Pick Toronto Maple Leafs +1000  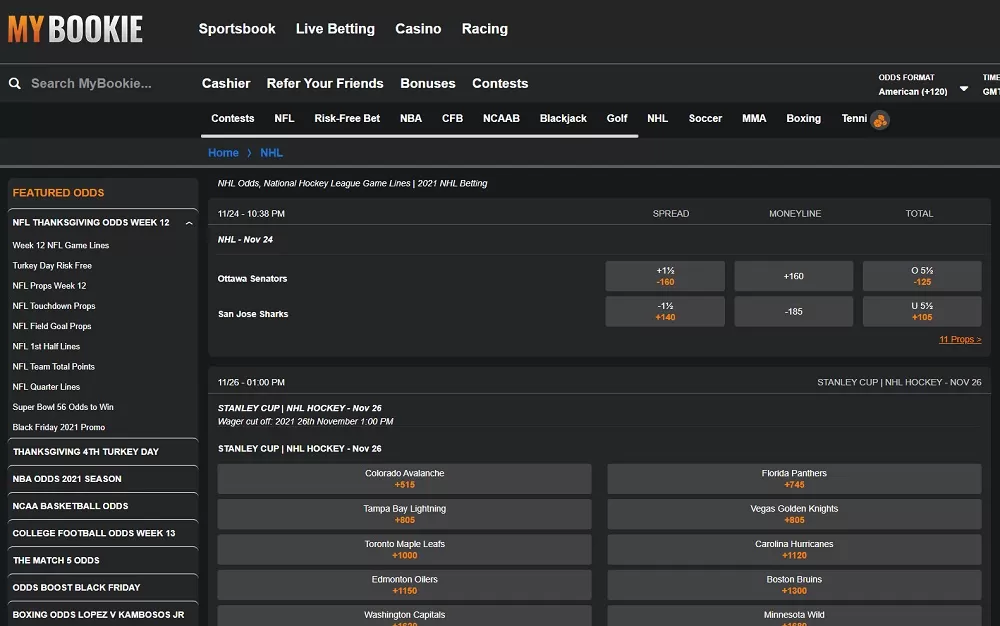coord(404,550)
